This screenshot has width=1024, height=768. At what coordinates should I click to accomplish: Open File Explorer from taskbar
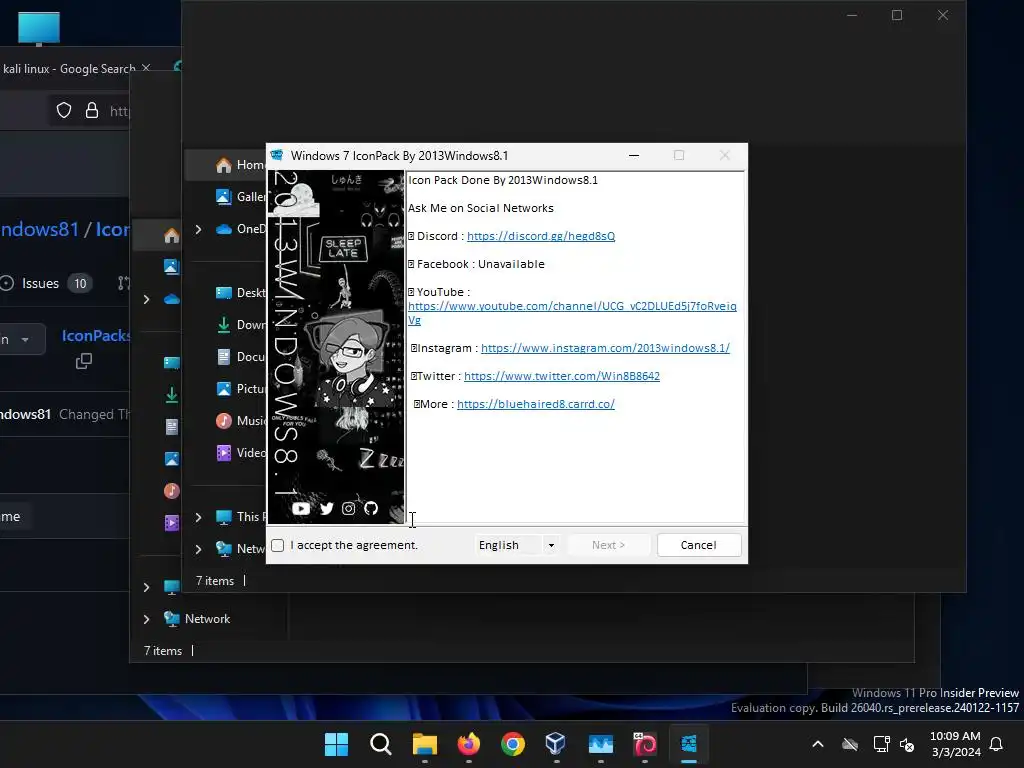[425, 744]
